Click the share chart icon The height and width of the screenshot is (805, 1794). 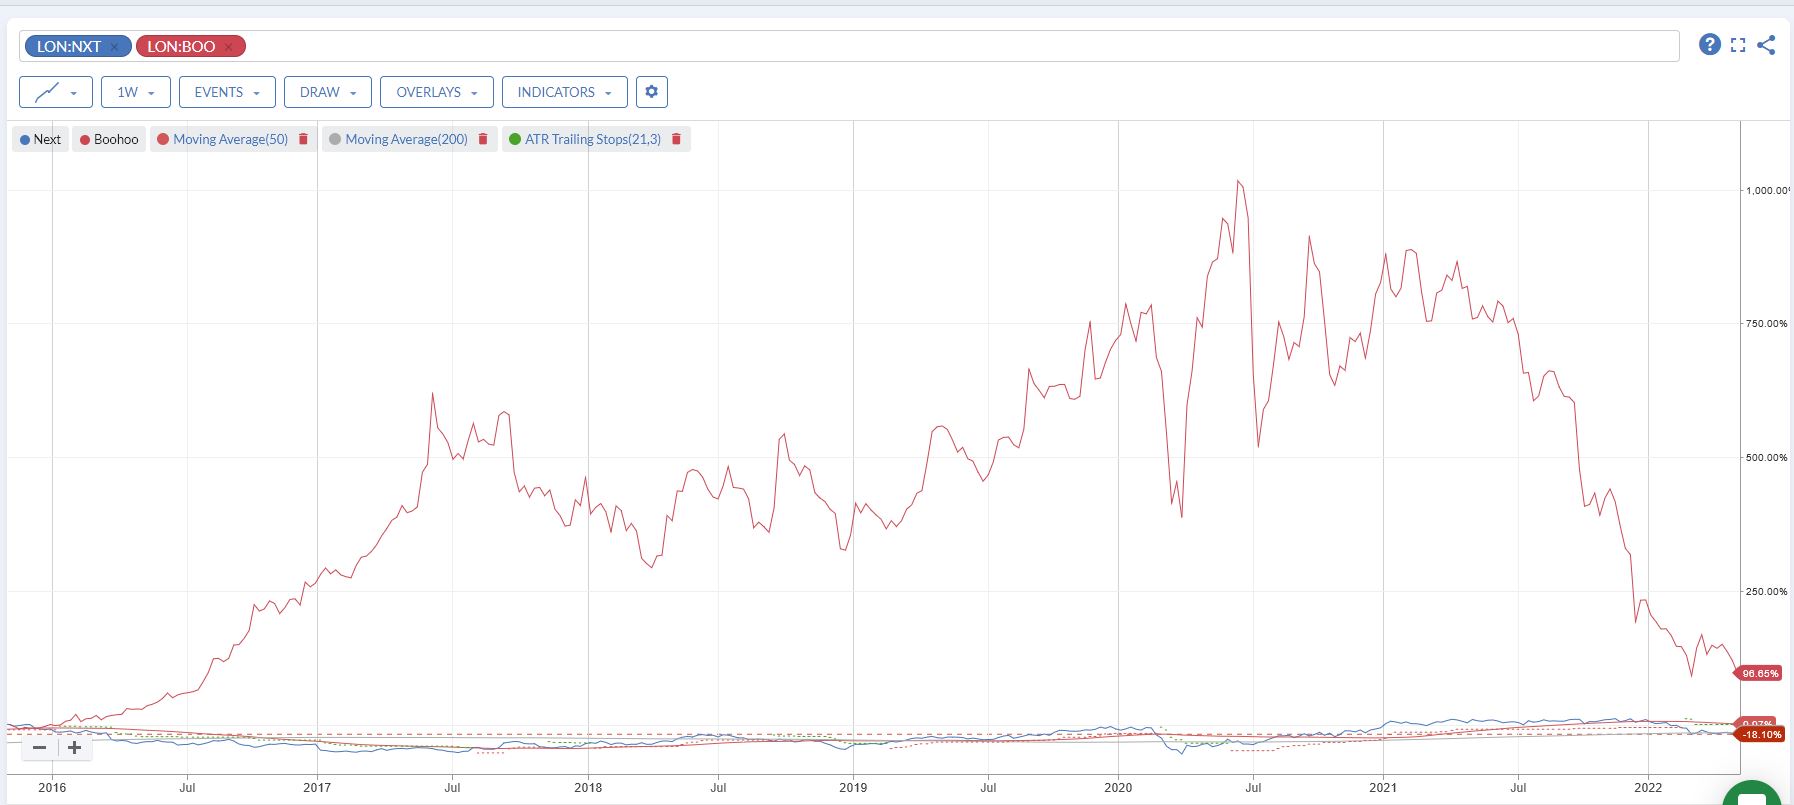[x=1766, y=45]
